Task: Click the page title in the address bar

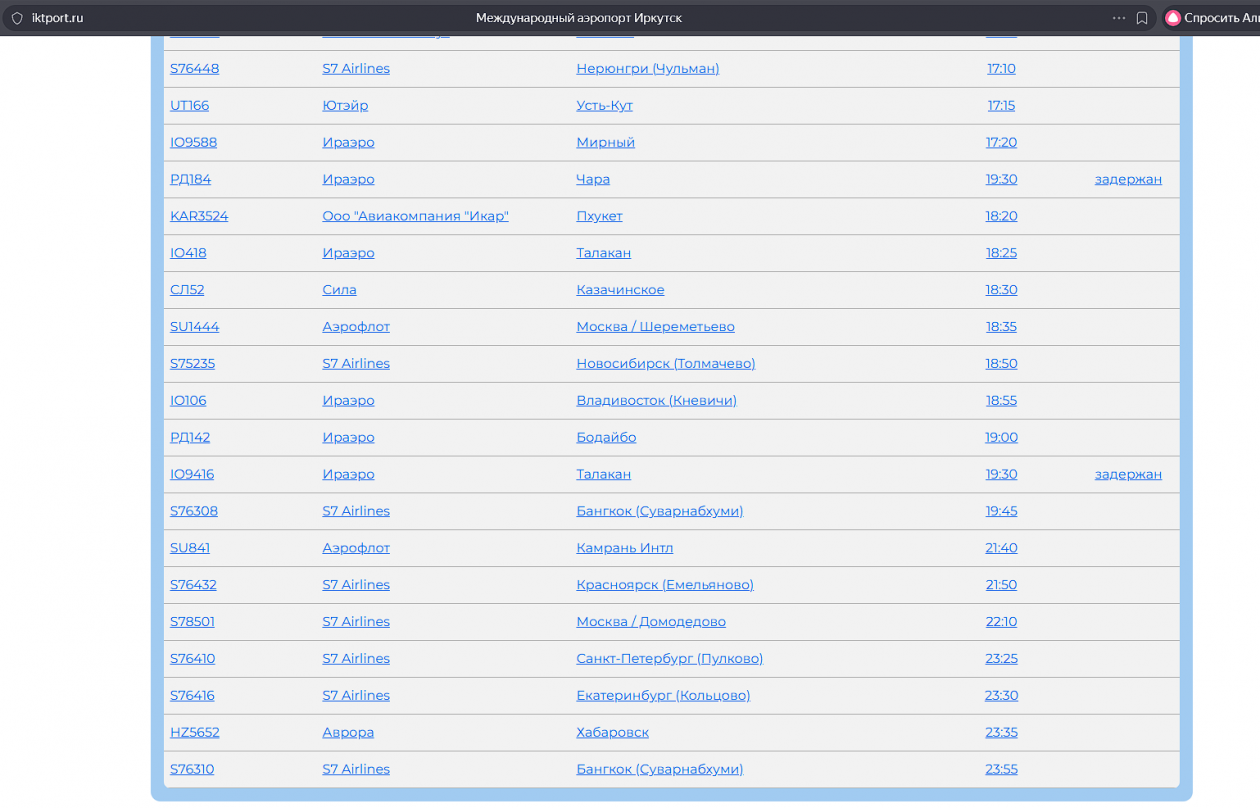Action: [x=578, y=18]
